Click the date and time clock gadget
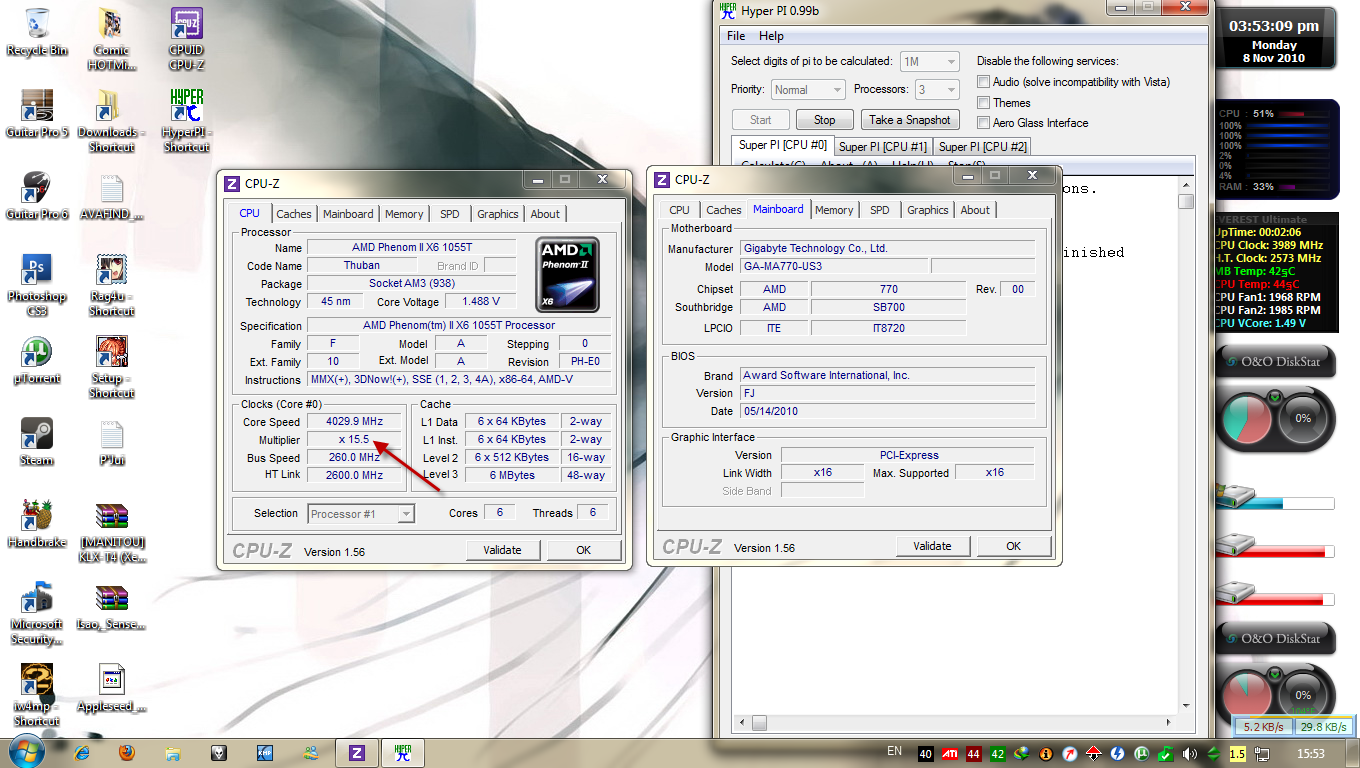The height and width of the screenshot is (768, 1360). point(1273,38)
